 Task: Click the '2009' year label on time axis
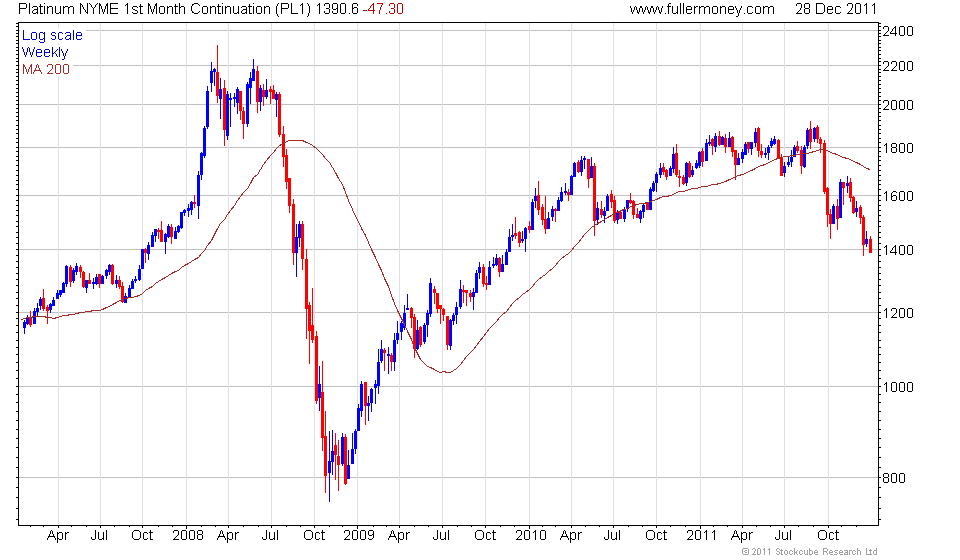coord(359,536)
